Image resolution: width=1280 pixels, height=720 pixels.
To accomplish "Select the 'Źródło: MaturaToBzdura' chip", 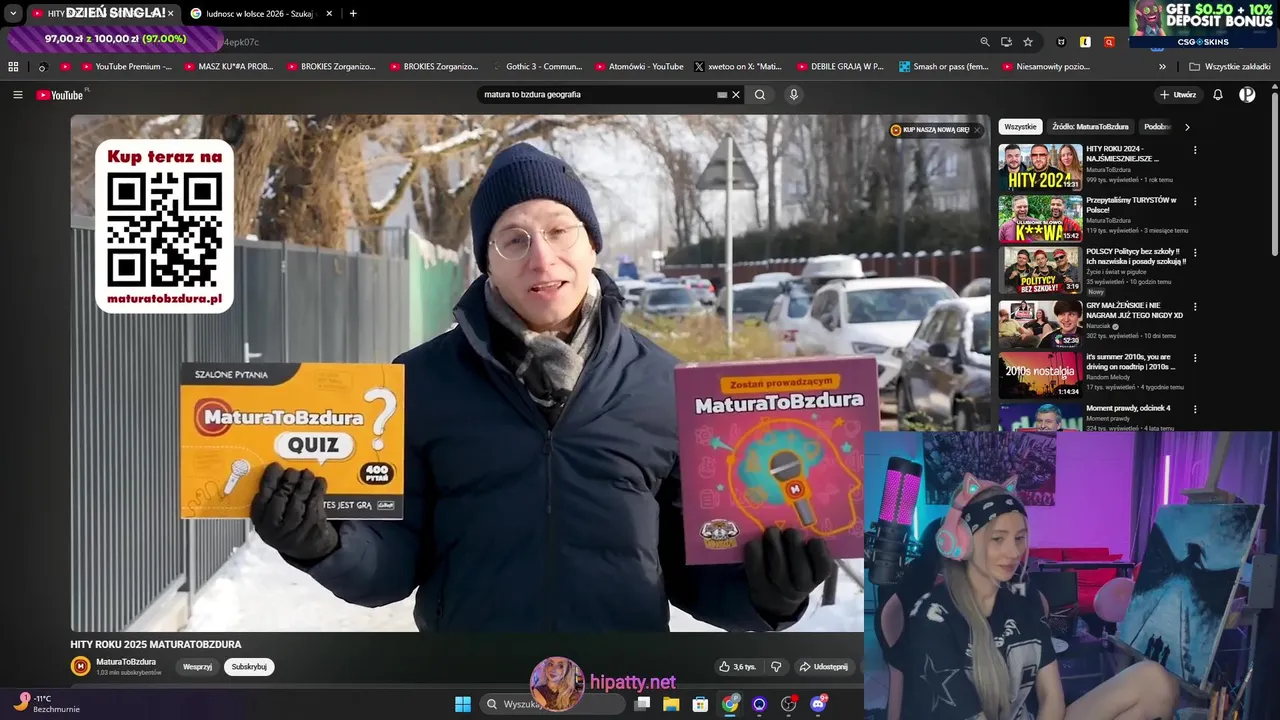I will point(1090,127).
